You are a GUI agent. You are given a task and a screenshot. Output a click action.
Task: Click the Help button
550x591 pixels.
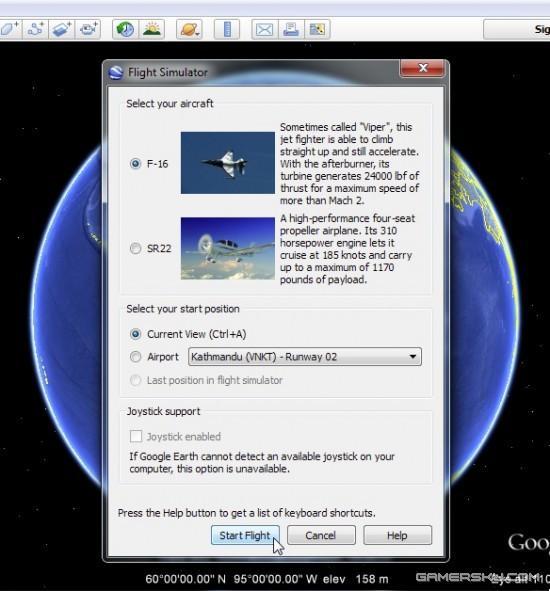(x=397, y=535)
